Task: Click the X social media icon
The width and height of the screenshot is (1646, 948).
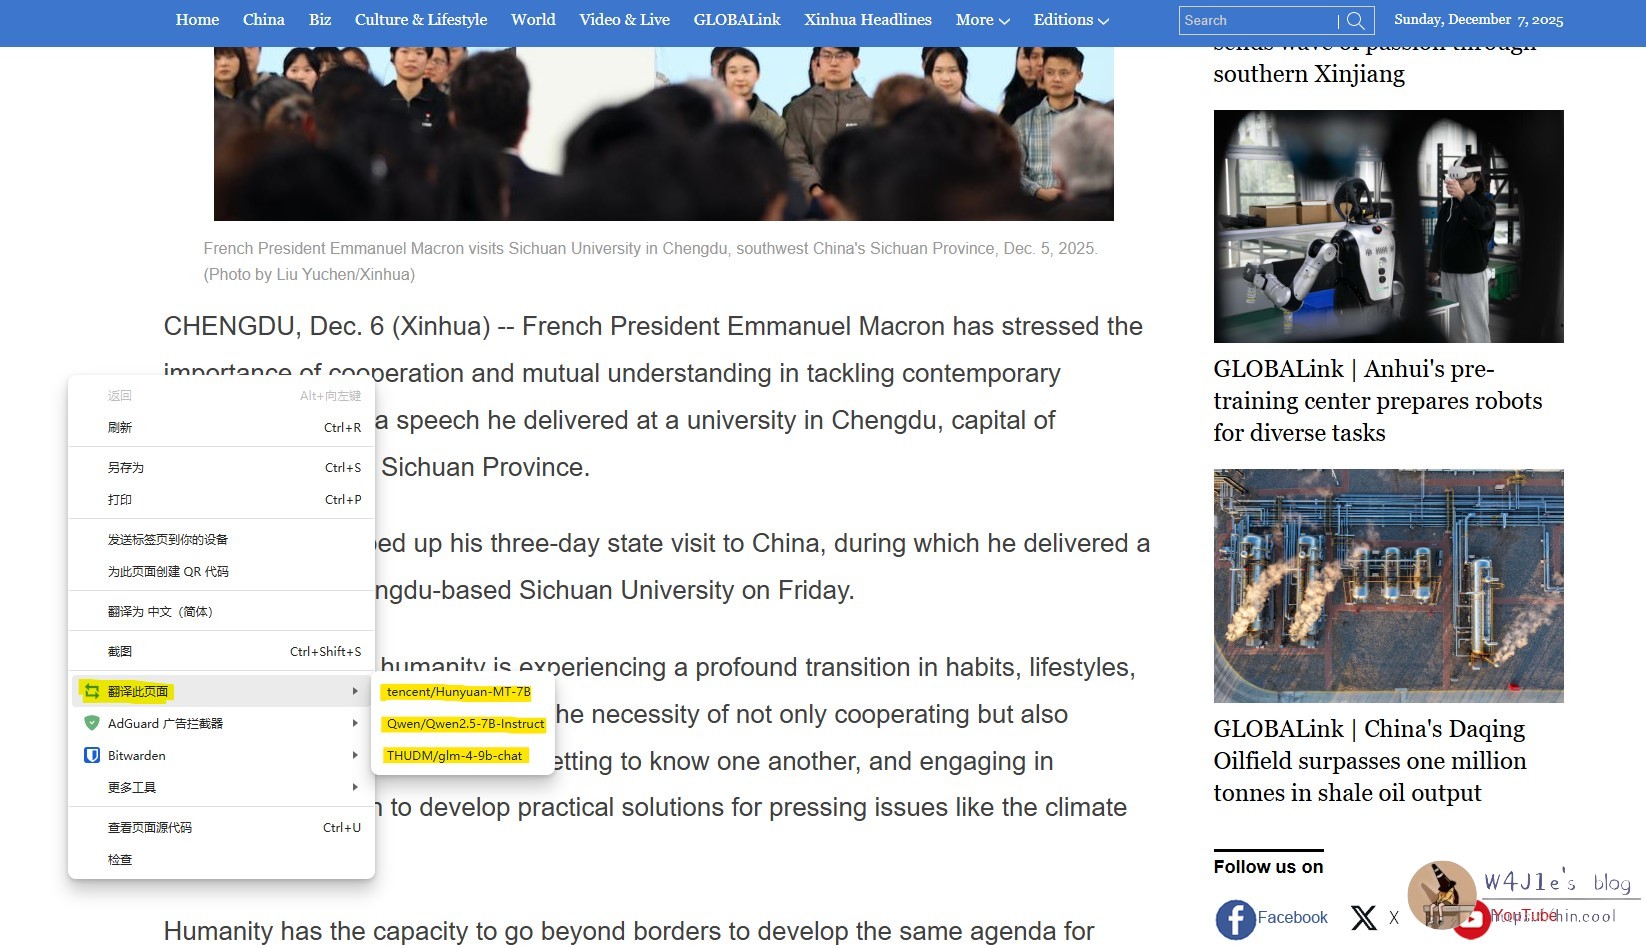Action: tap(1363, 918)
